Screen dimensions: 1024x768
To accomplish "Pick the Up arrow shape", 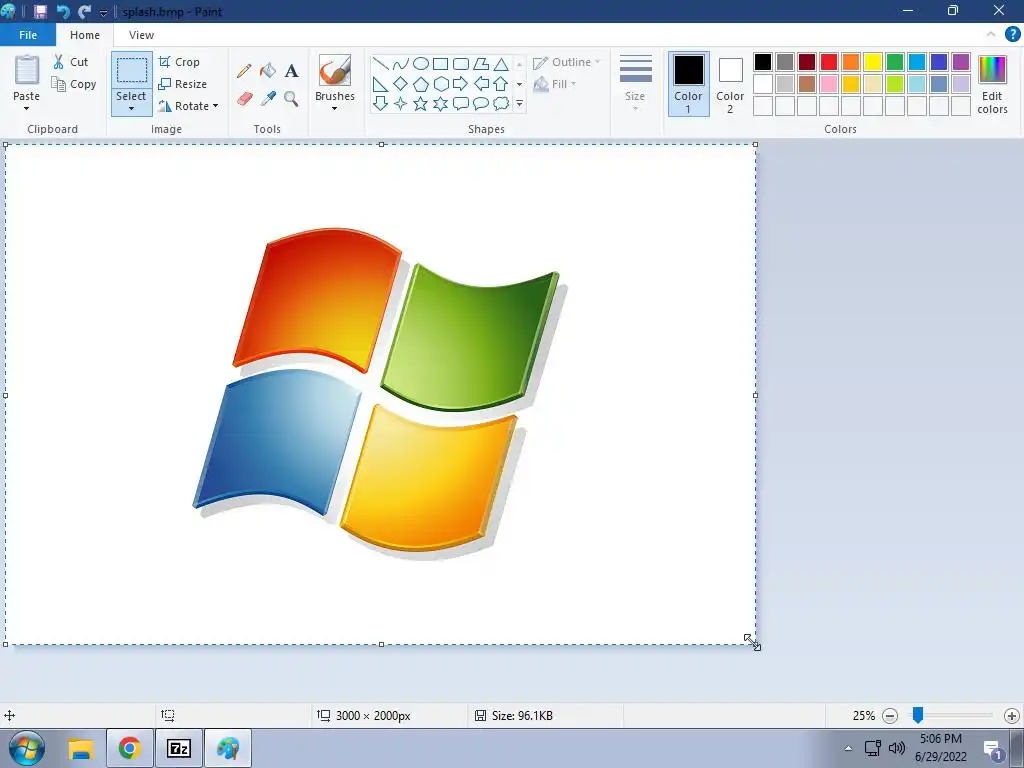I will 501,84.
